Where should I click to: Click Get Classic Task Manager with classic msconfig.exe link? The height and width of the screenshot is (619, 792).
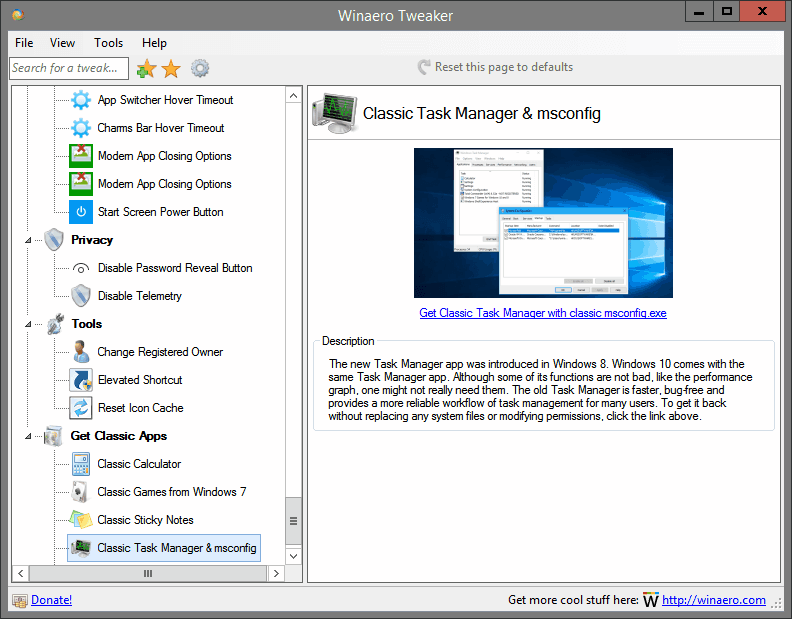tap(542, 313)
